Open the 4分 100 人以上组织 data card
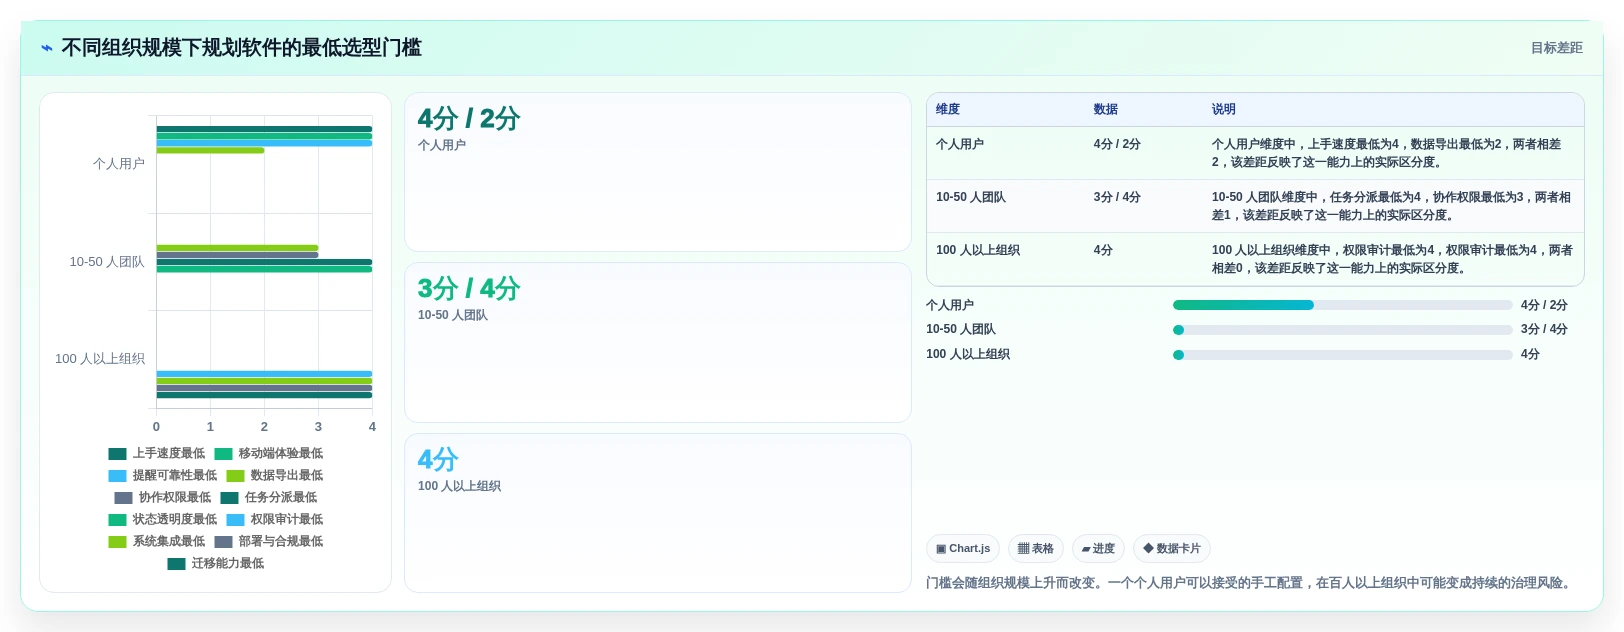1624x632 pixels. tap(658, 513)
